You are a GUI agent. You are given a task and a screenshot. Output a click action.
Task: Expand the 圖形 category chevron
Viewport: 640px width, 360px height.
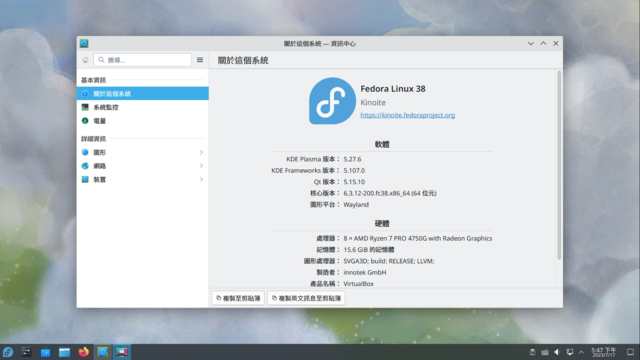201,152
